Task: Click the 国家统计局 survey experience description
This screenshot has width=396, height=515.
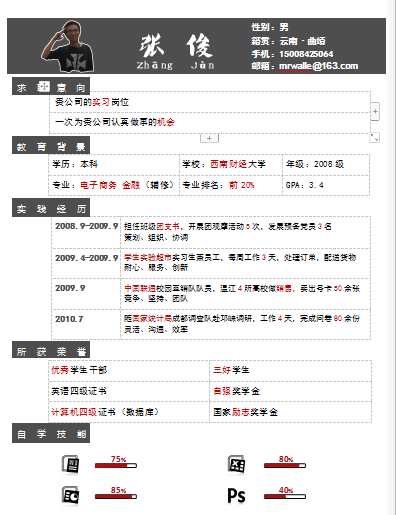Action: (245, 324)
